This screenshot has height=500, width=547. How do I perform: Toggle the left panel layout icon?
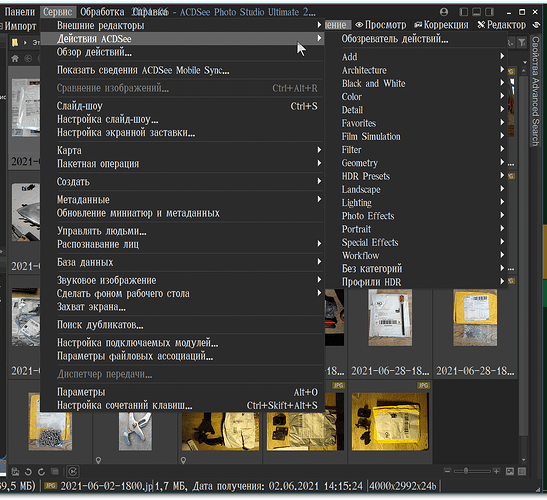coord(464,12)
